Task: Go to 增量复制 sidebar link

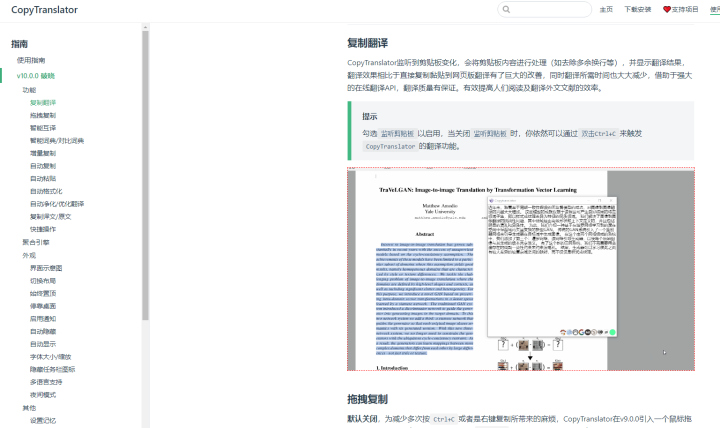Action: point(43,153)
